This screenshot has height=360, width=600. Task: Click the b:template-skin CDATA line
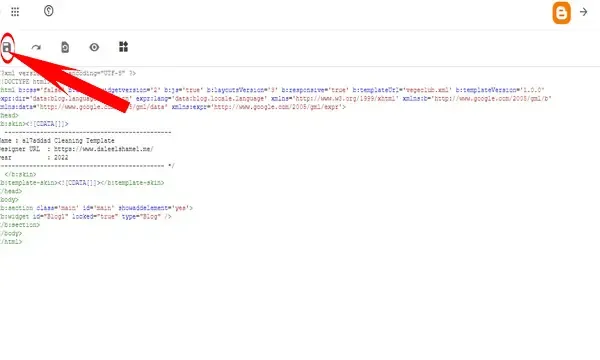pos(82,183)
